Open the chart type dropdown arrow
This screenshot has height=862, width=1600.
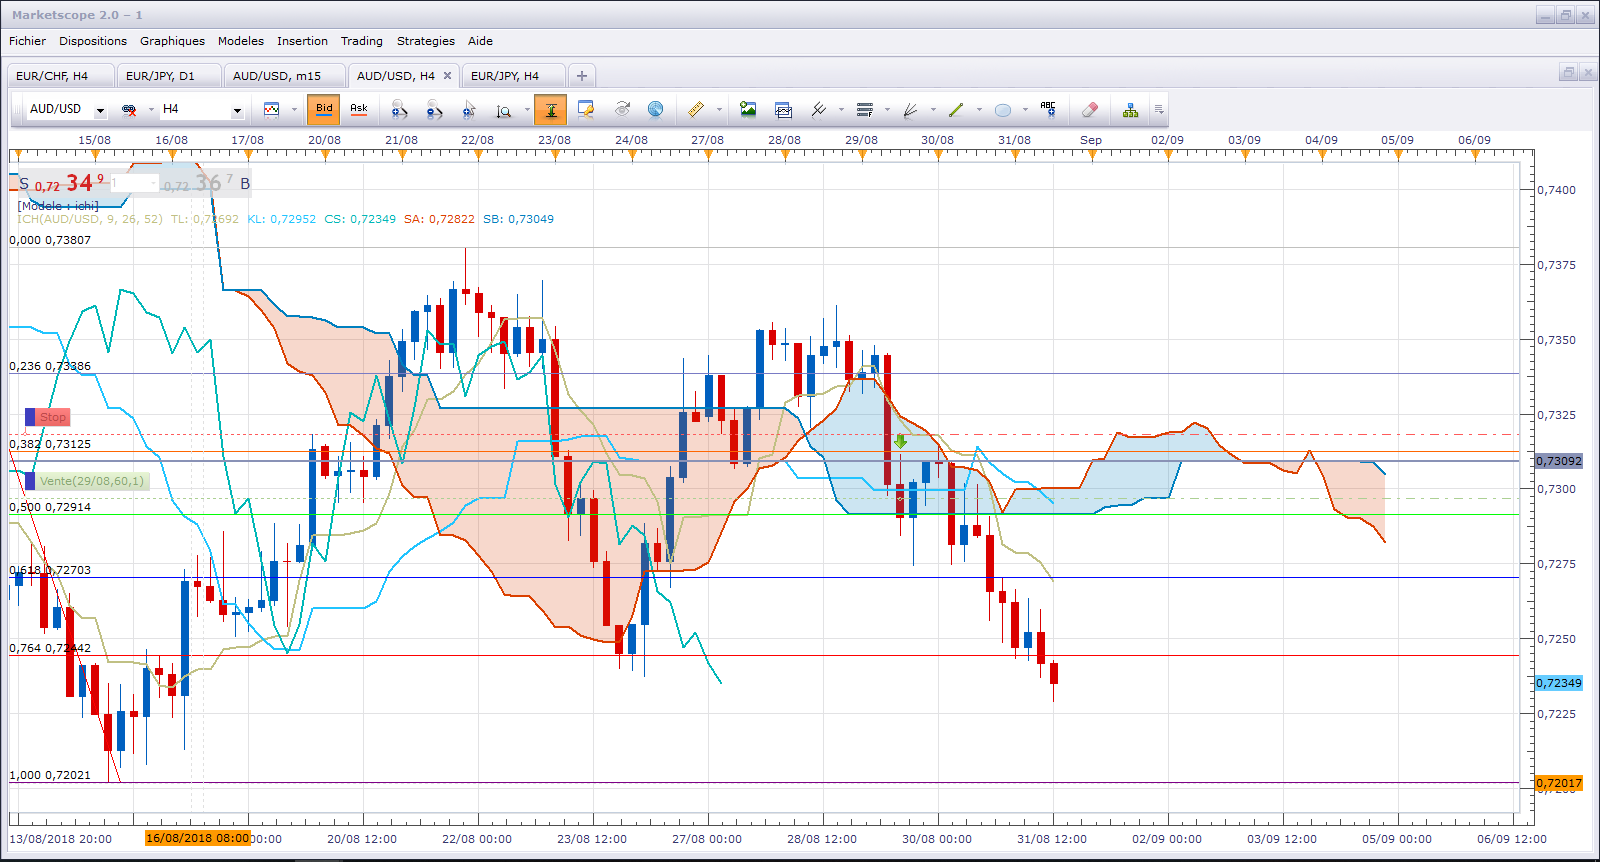[294, 110]
